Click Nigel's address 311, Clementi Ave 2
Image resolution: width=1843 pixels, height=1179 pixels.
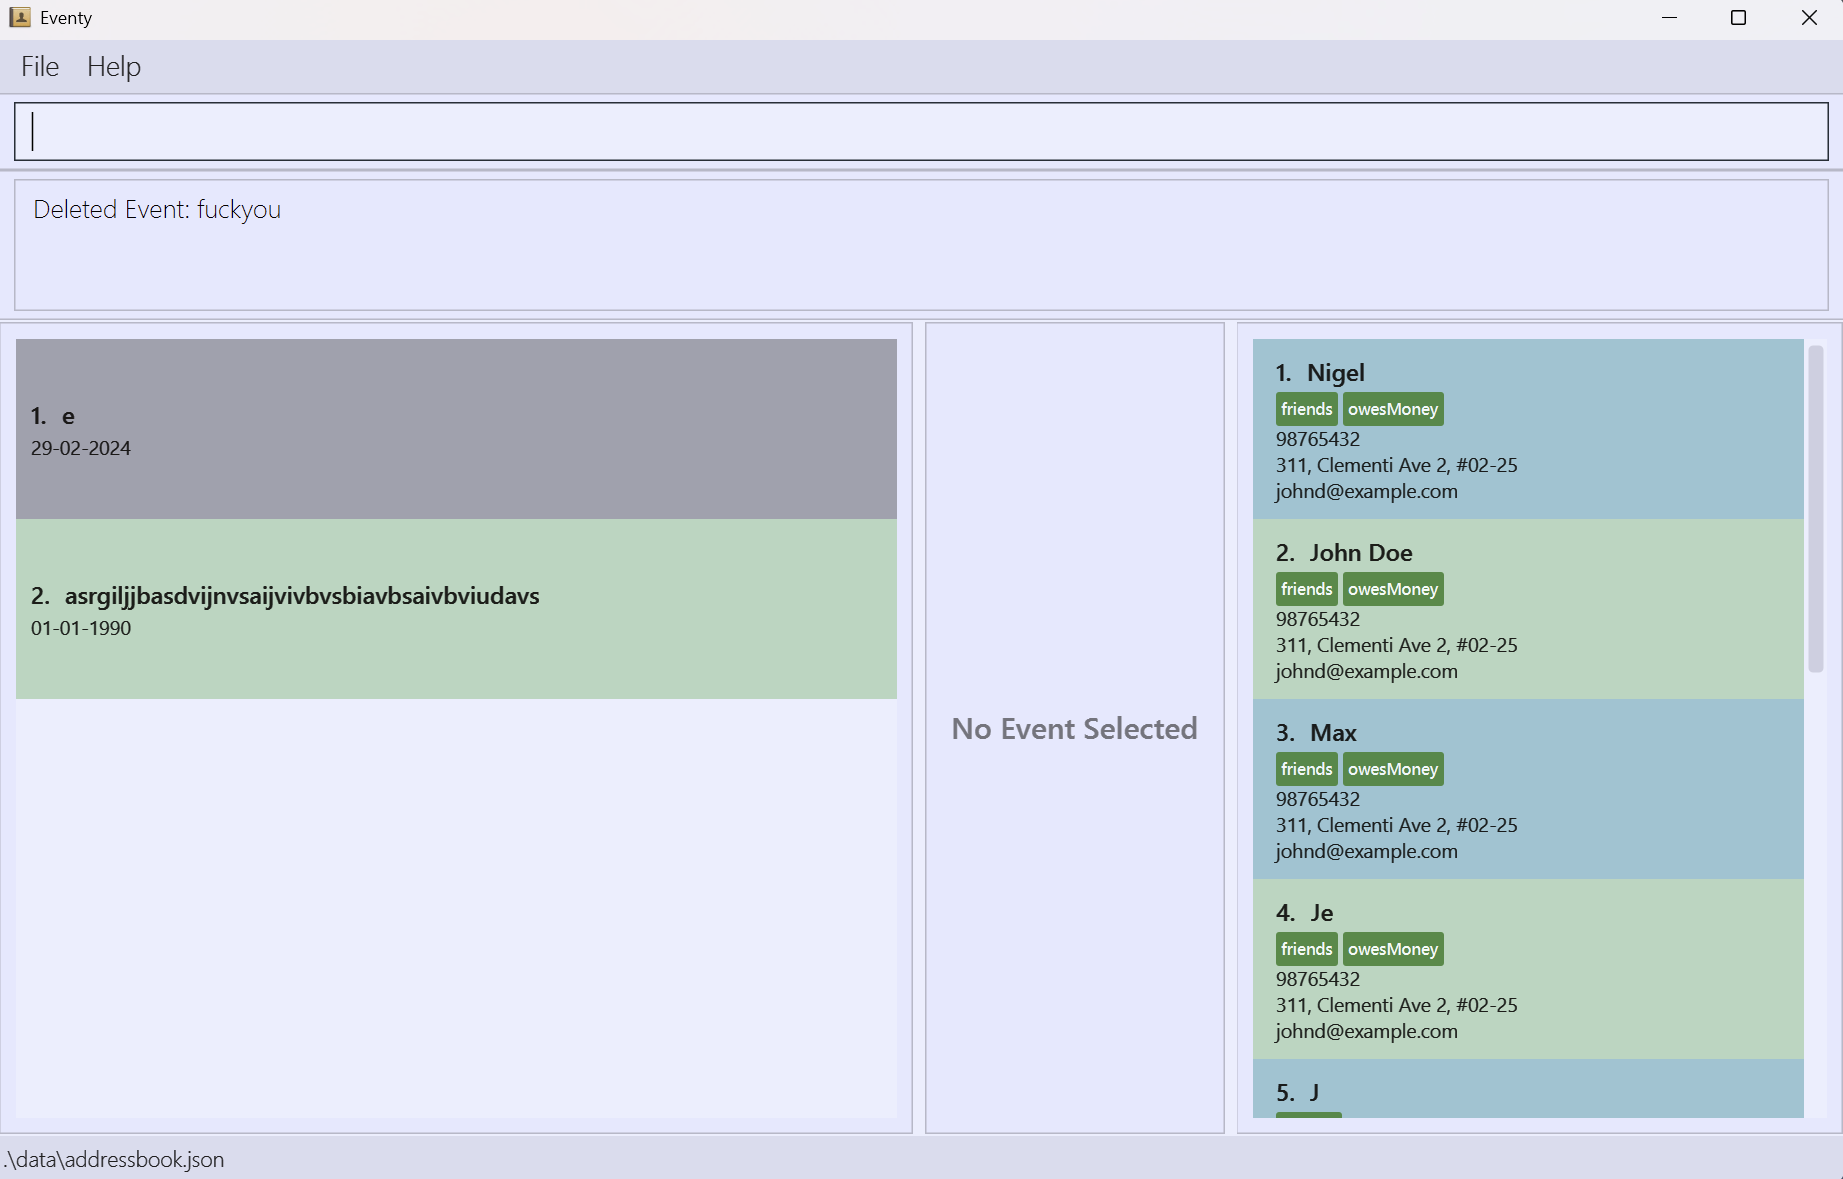tap(1396, 465)
